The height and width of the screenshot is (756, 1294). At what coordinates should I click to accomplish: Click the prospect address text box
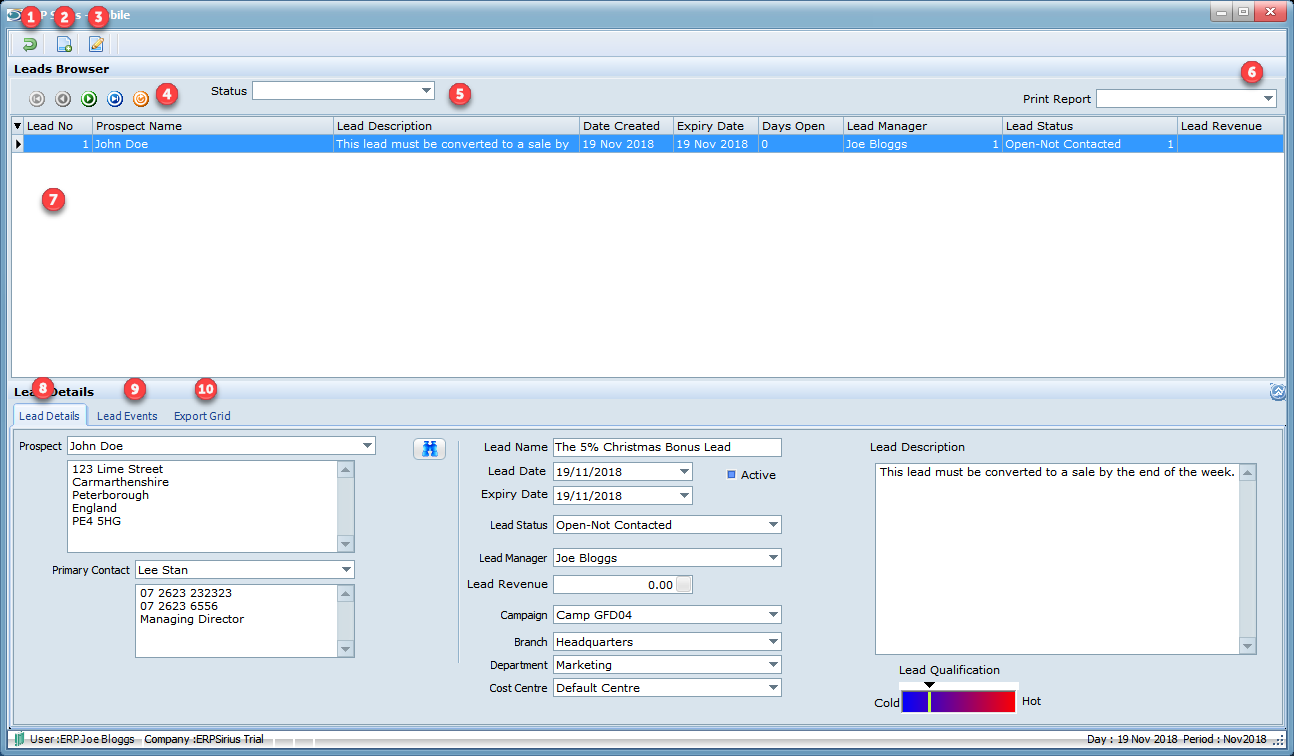click(x=203, y=506)
